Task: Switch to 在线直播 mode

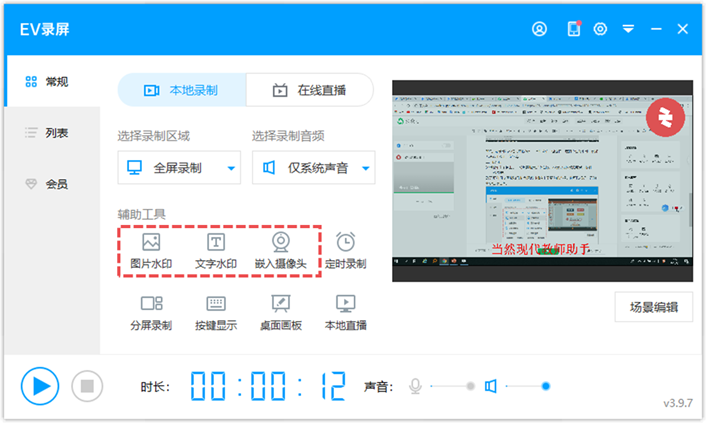Action: click(310, 90)
